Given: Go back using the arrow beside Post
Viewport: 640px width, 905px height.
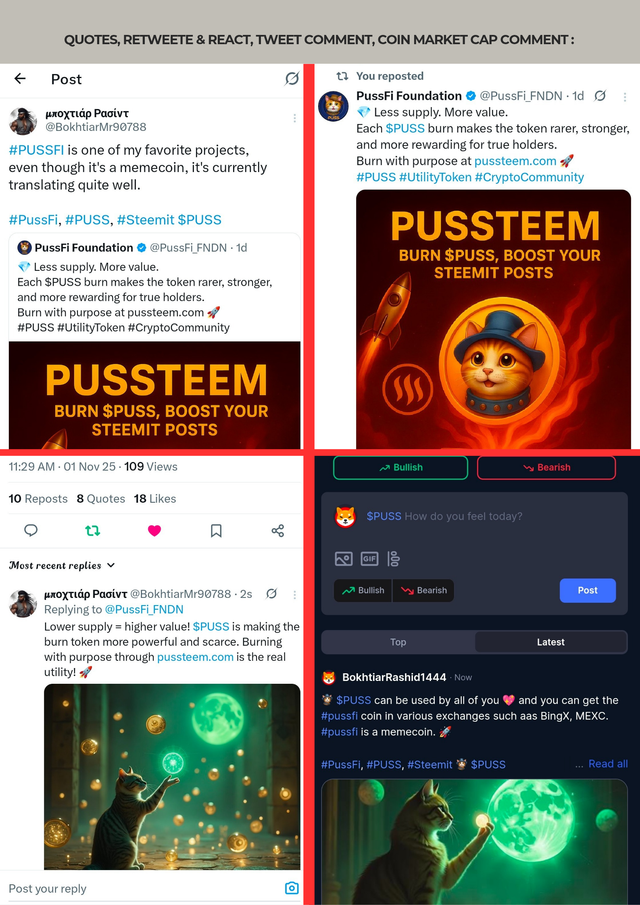Looking at the screenshot, I should tap(20, 78).
